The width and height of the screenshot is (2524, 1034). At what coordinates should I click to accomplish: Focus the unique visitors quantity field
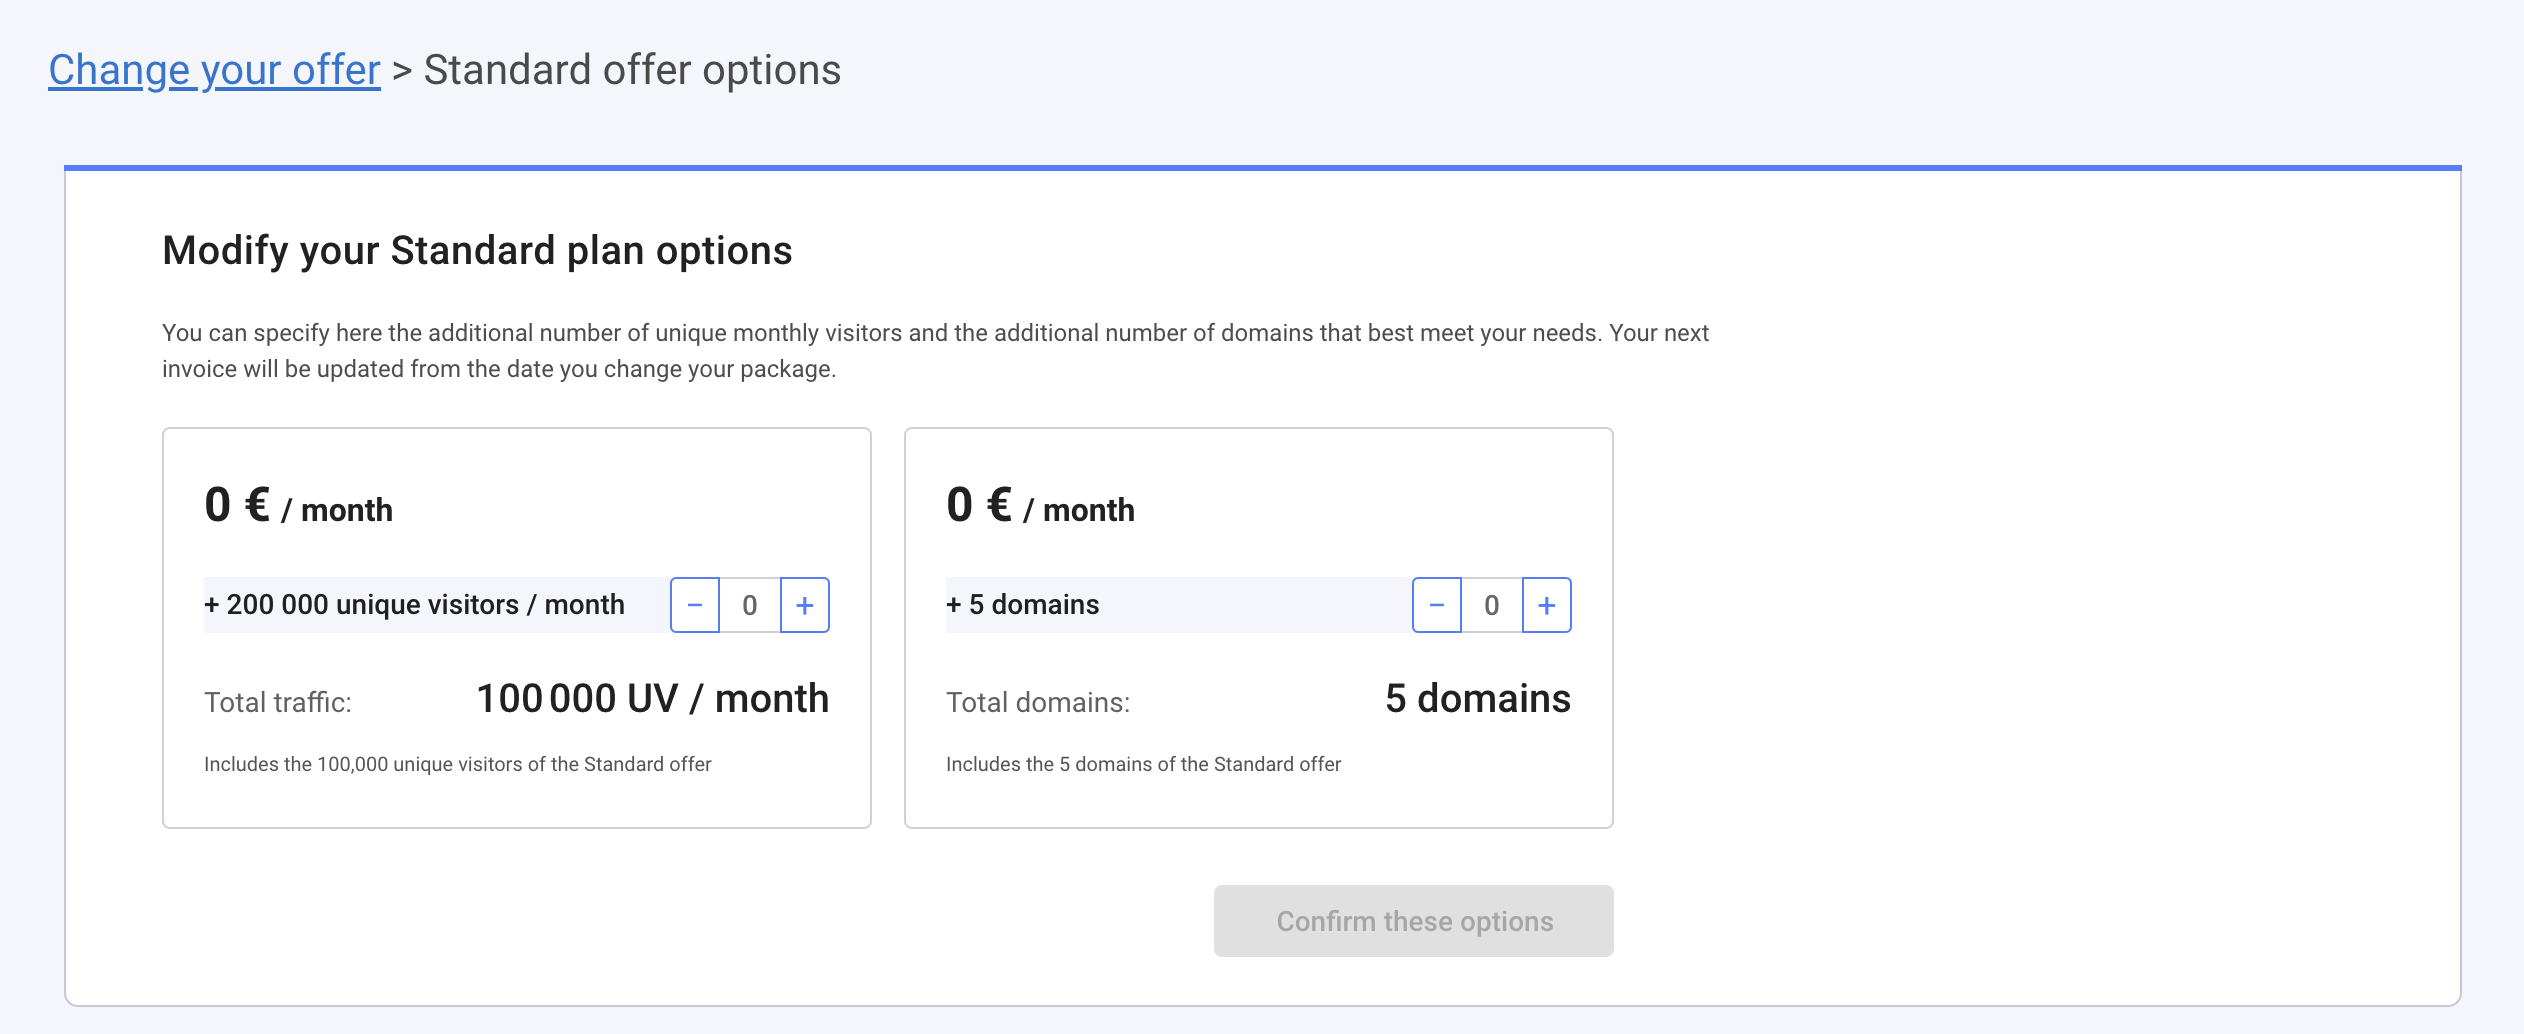point(750,605)
